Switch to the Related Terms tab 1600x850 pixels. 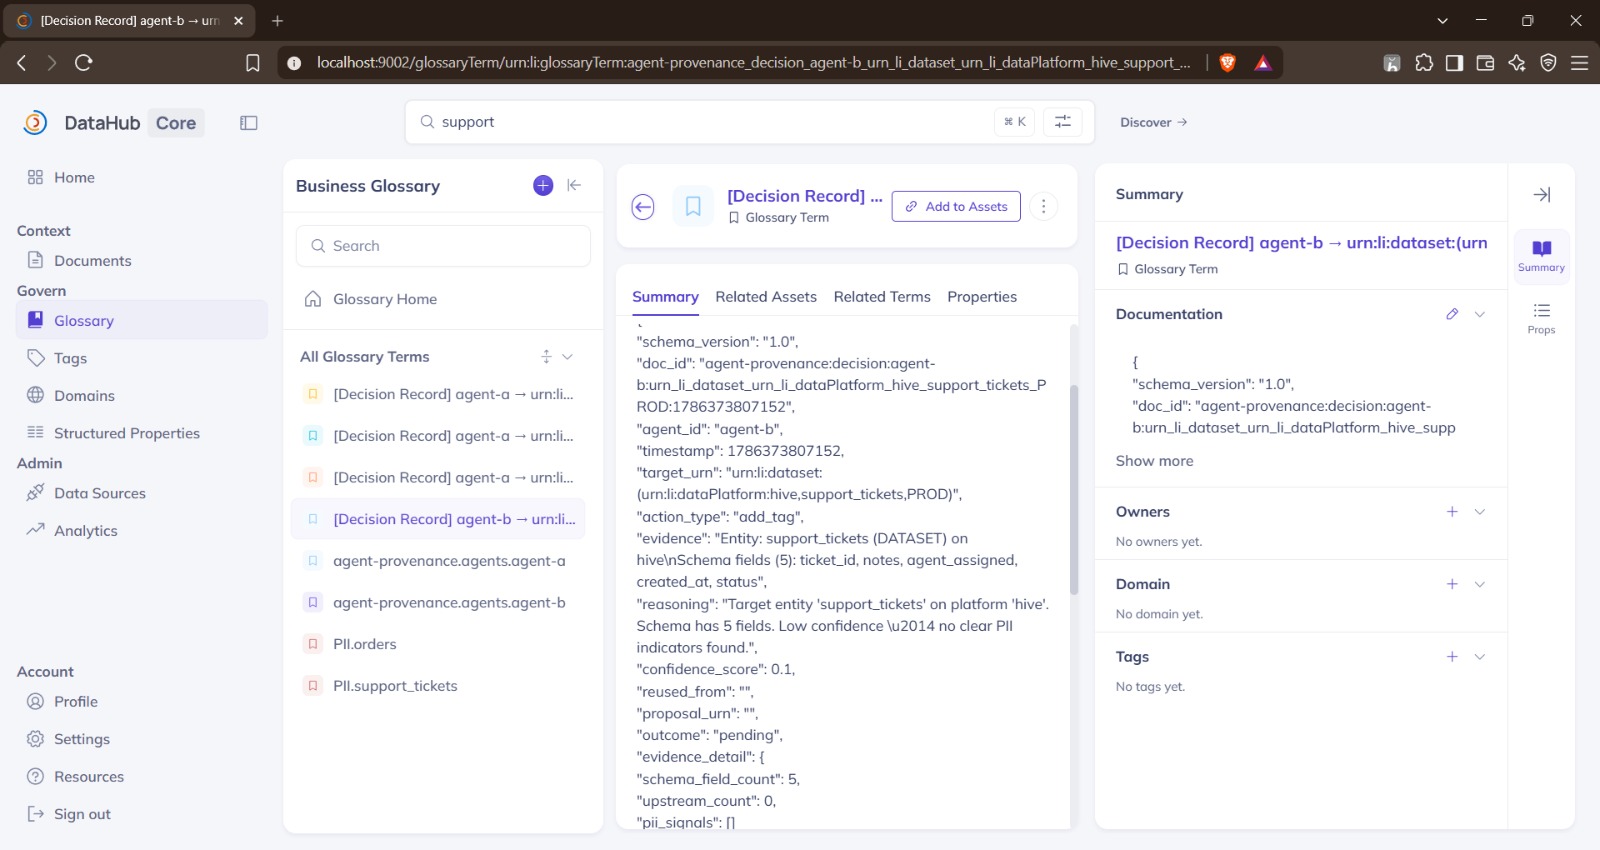[882, 297]
